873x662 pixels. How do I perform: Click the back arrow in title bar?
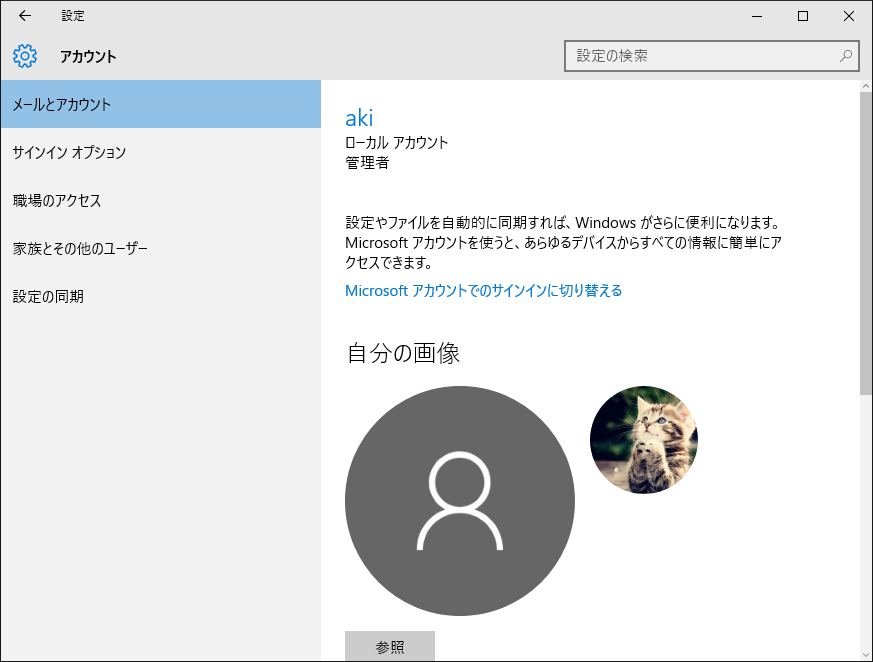[x=25, y=16]
